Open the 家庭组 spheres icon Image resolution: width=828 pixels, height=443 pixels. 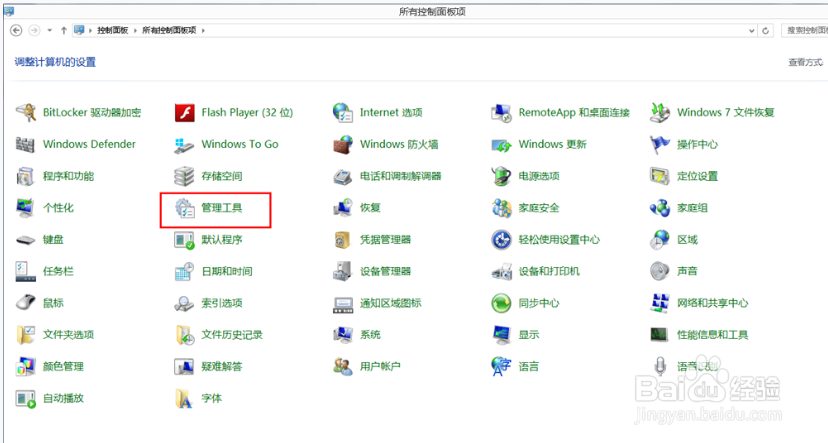(660, 208)
